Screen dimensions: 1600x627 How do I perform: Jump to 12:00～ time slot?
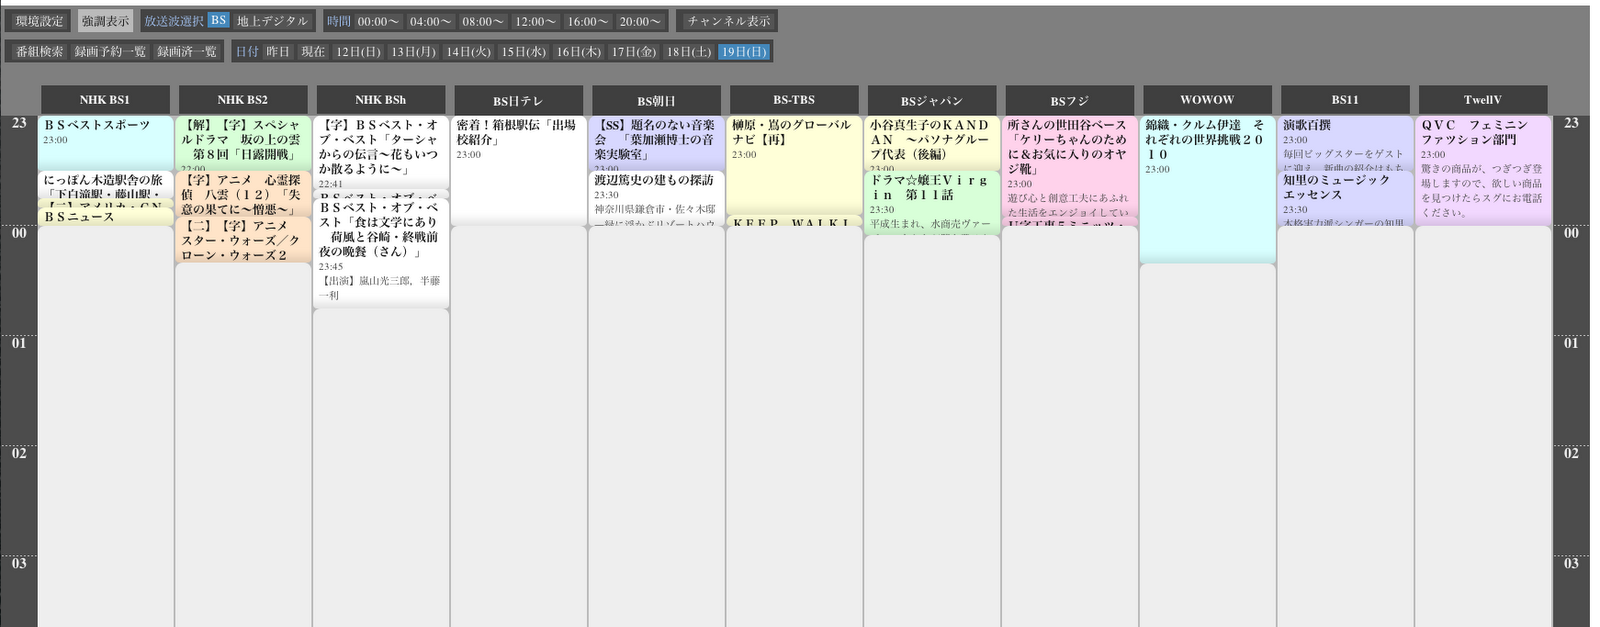[535, 21]
